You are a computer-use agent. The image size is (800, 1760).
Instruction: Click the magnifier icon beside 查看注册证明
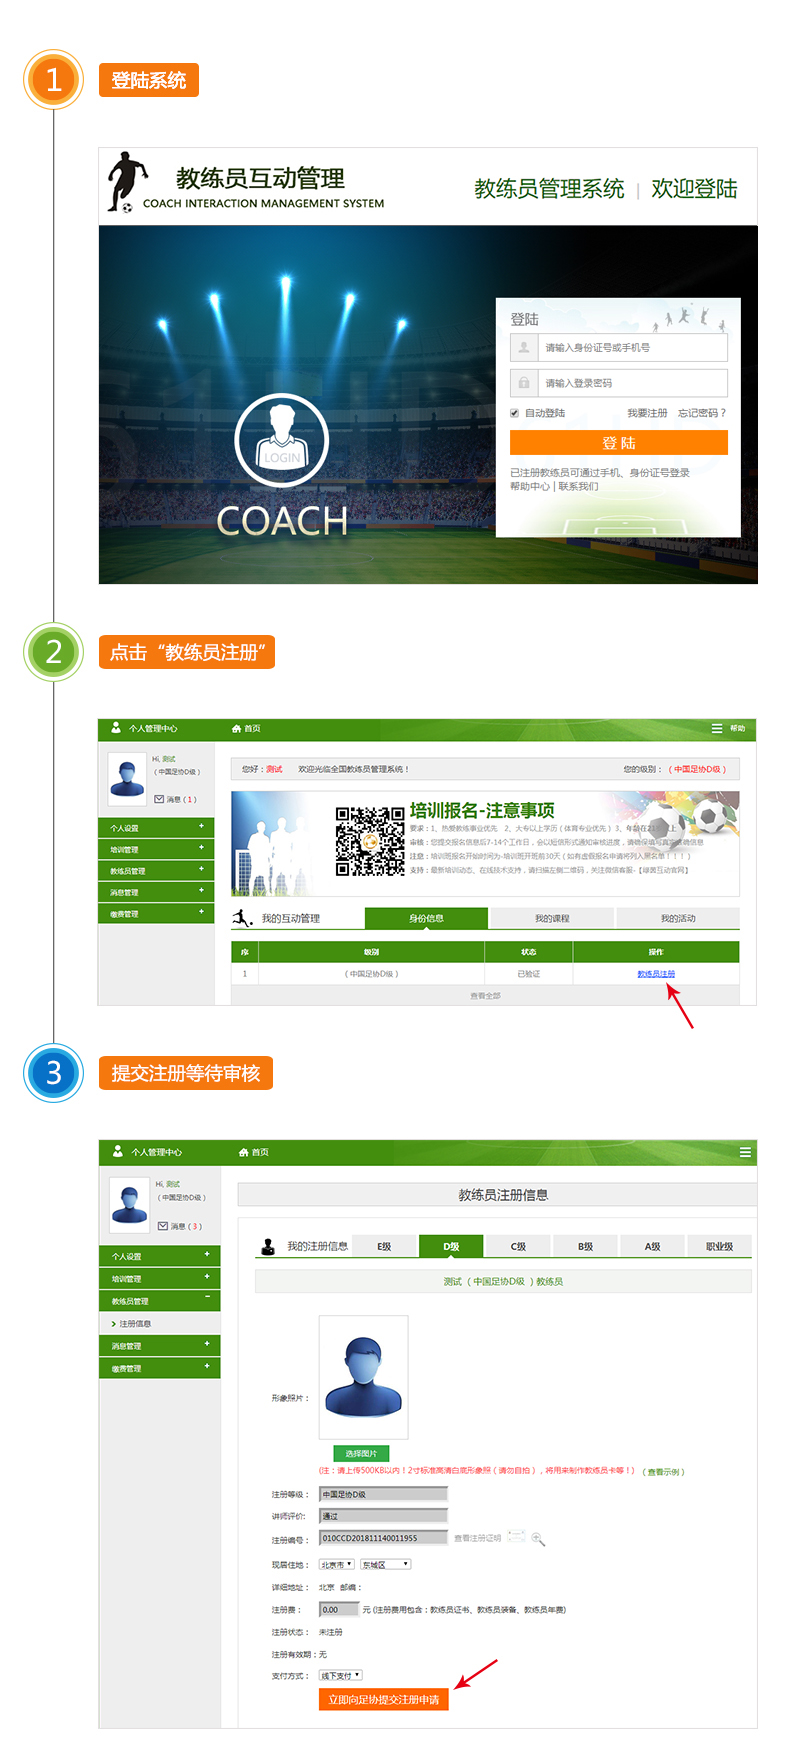click(x=538, y=1539)
